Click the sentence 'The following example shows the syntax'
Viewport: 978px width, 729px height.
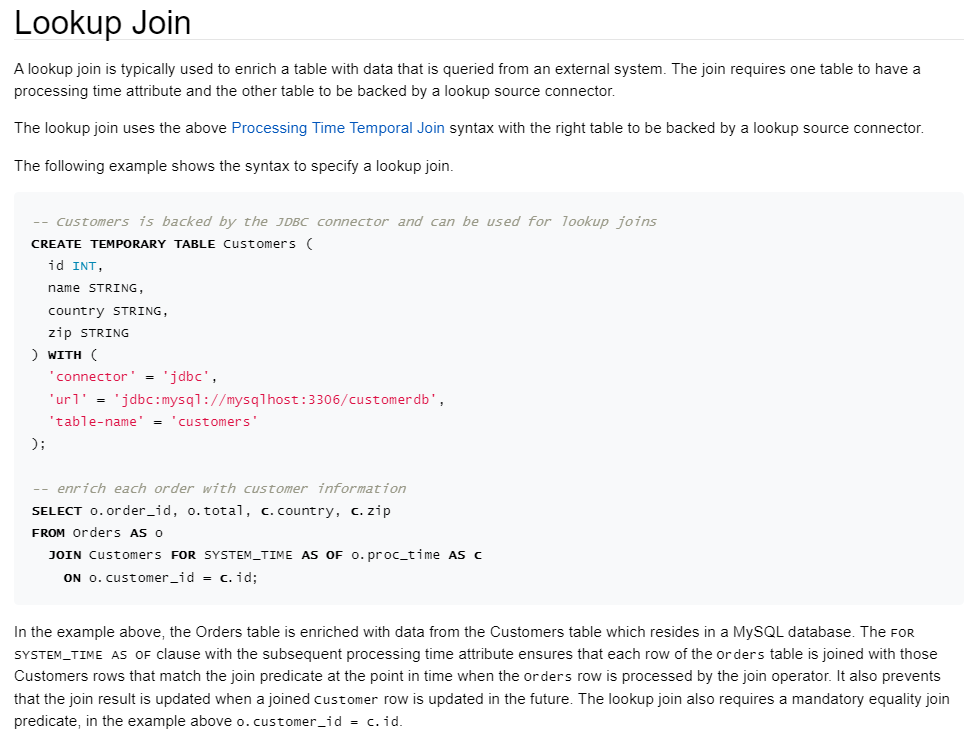tap(234, 166)
